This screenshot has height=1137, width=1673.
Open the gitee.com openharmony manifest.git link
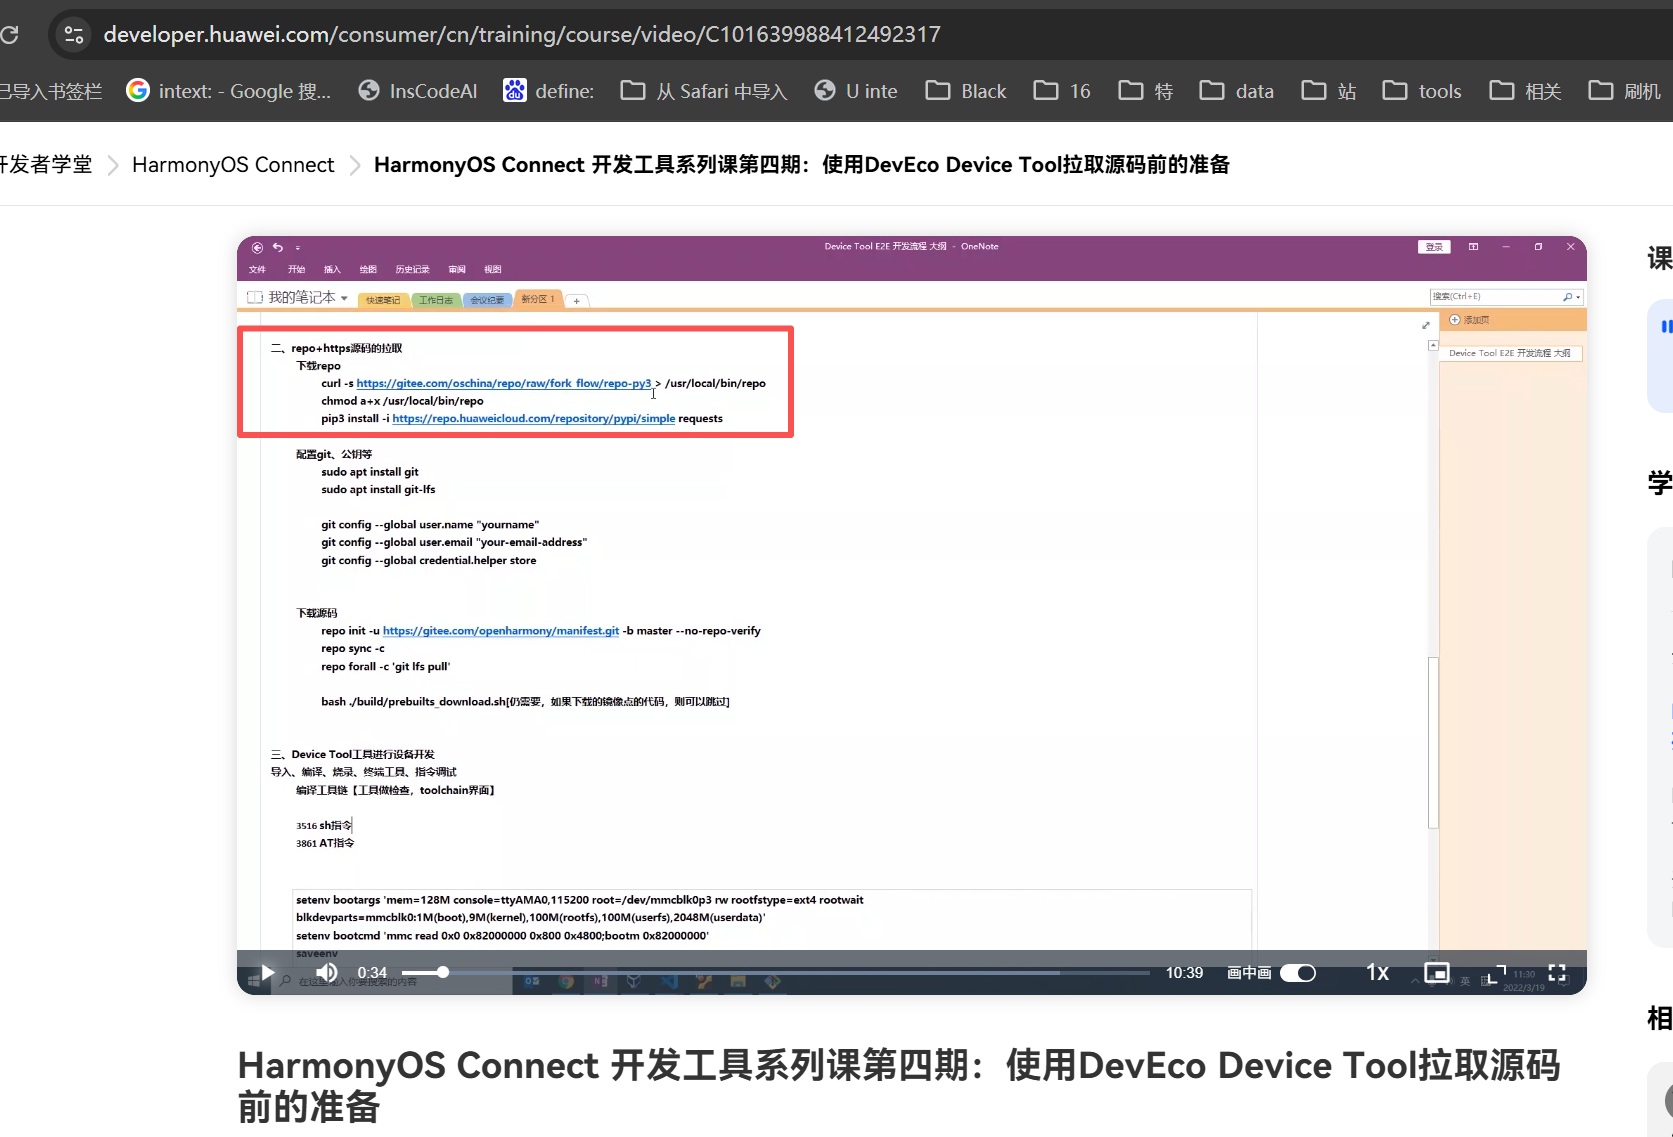pyautogui.click(x=501, y=631)
